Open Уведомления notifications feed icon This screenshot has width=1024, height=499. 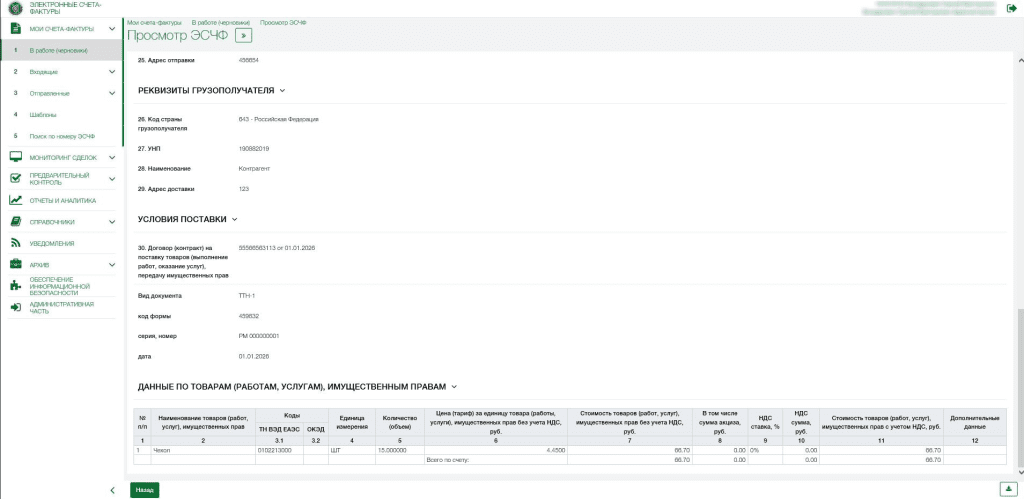(x=15, y=243)
